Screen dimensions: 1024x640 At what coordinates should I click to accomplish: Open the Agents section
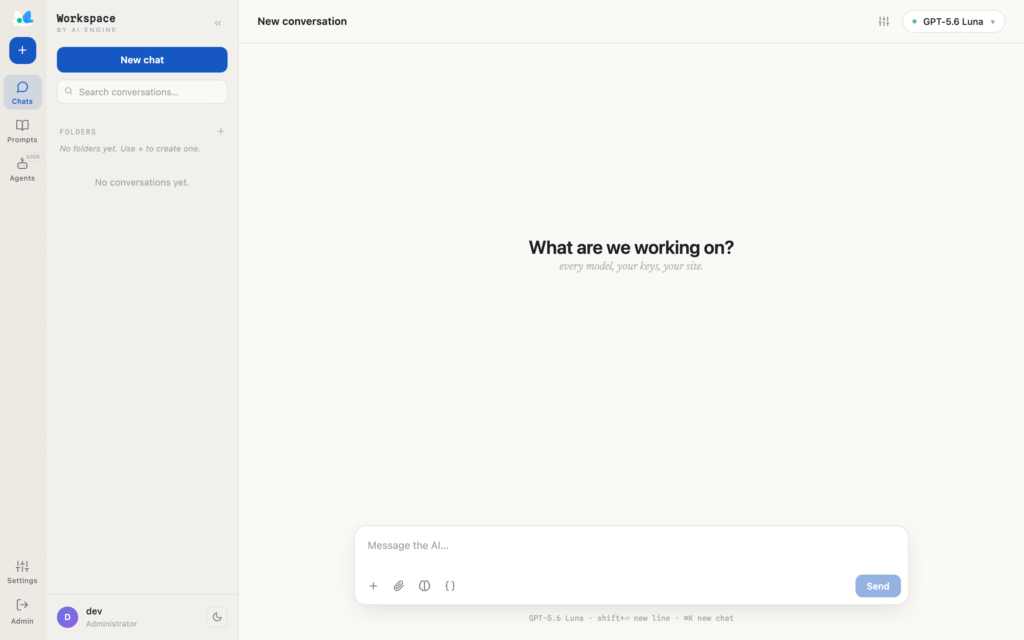pyautogui.click(x=22, y=169)
